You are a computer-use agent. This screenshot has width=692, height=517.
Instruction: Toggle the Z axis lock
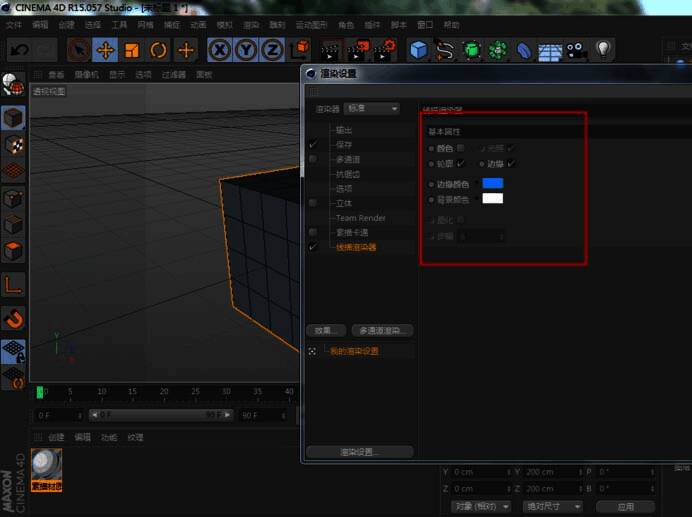click(272, 50)
